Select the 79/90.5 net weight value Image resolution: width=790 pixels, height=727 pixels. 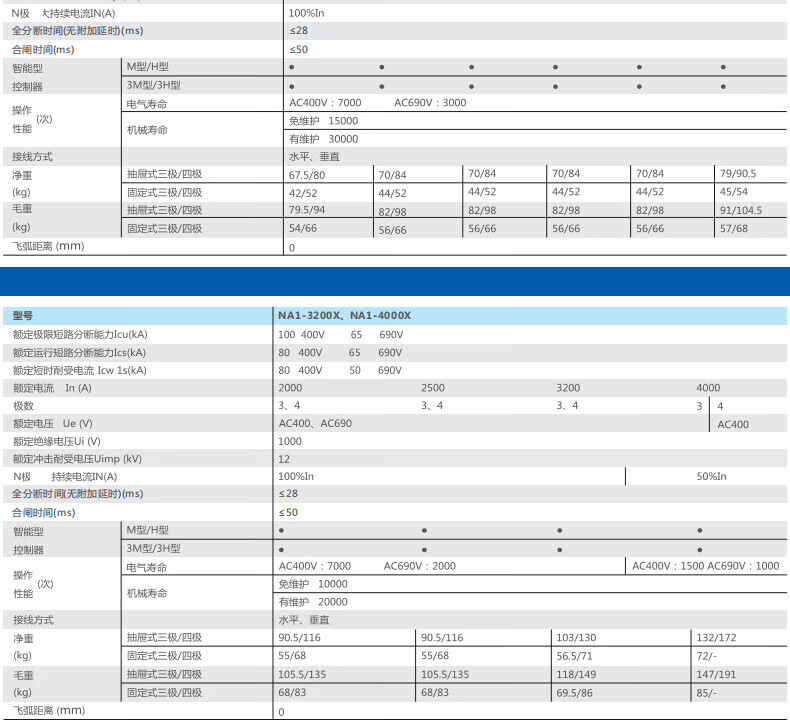point(738,174)
